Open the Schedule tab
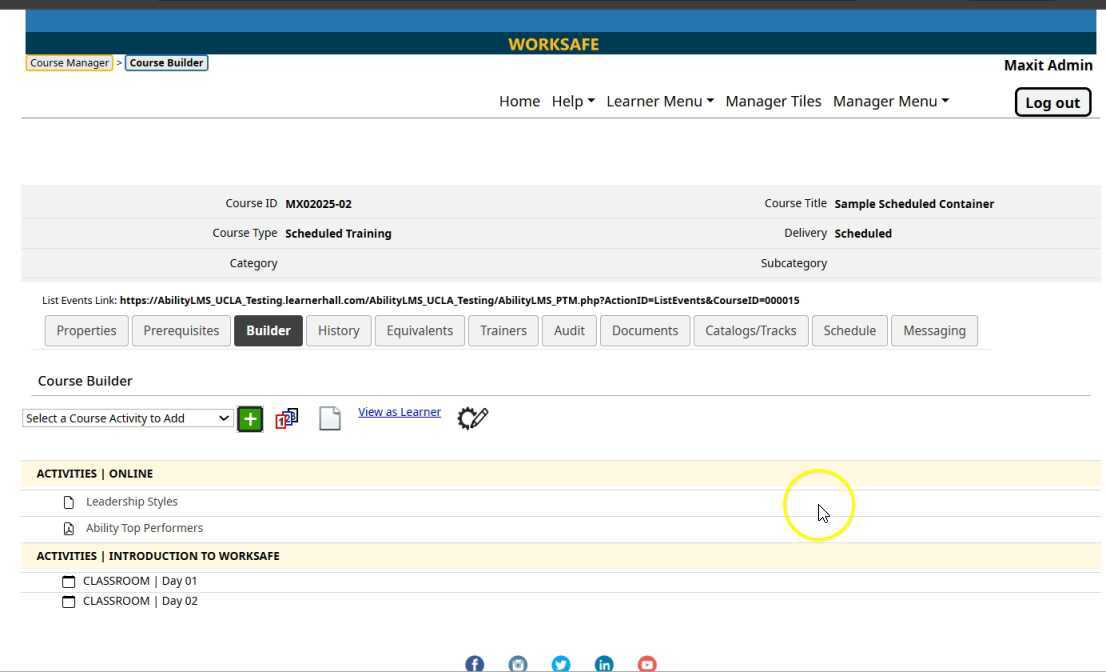 [x=849, y=331]
